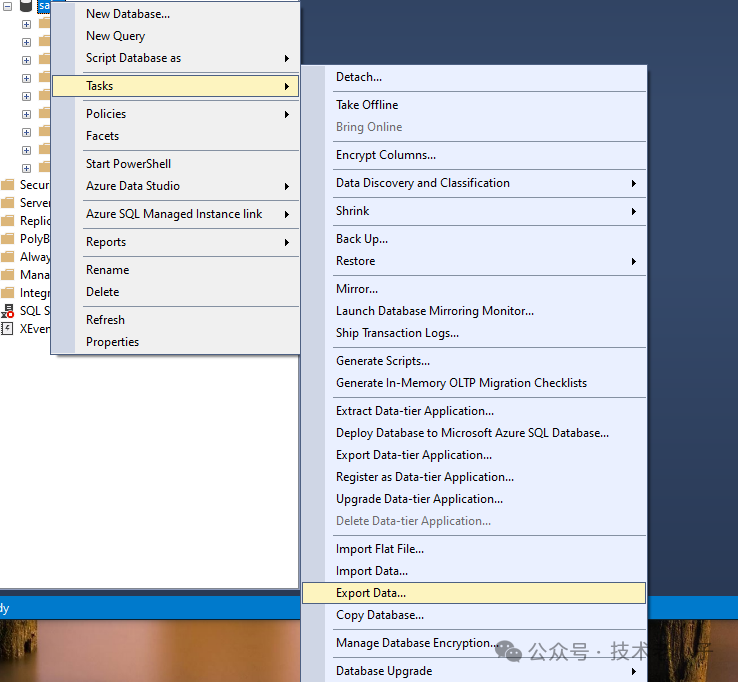Expand the Restore submenu arrow
This screenshot has height=682, width=738.
[633, 261]
